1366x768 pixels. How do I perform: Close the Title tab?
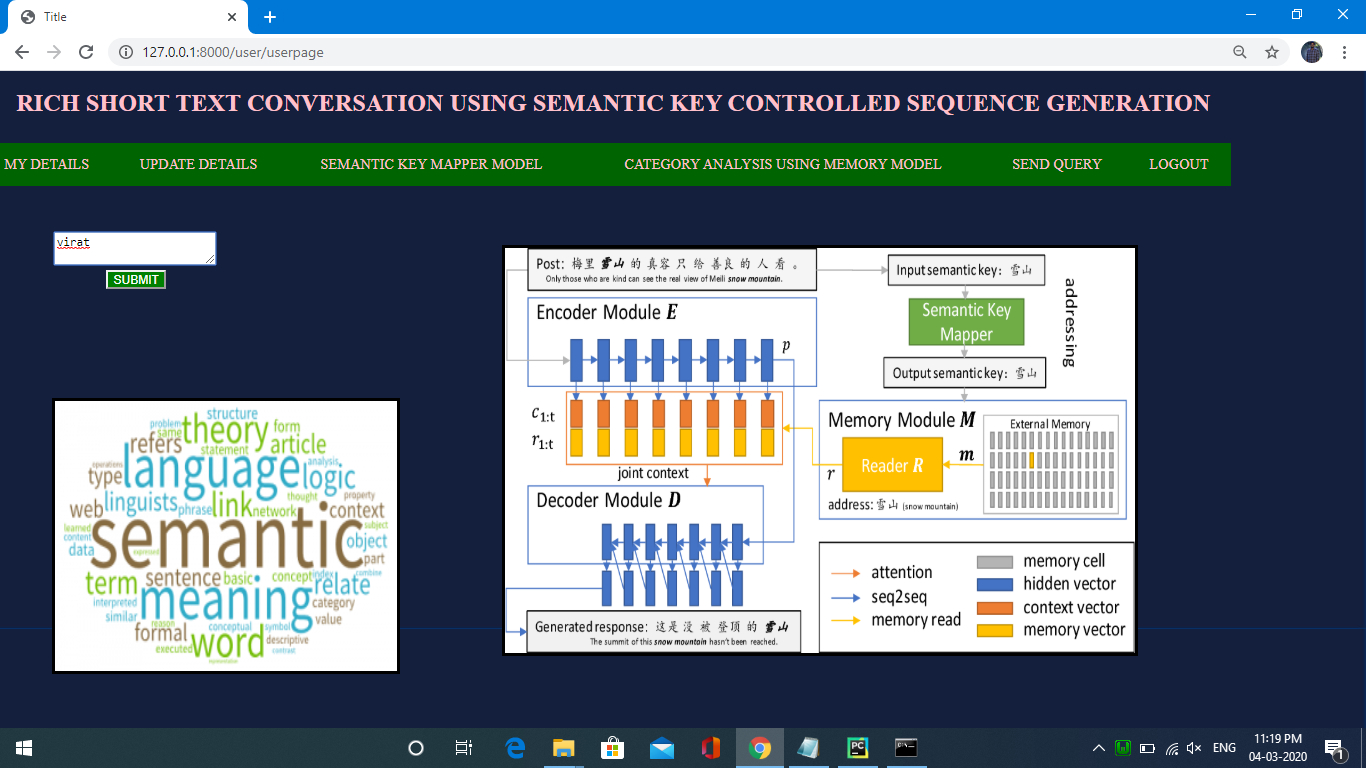pyautogui.click(x=232, y=17)
